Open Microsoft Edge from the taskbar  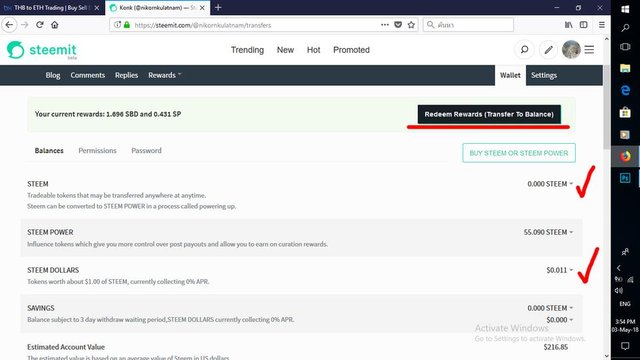tap(625, 90)
